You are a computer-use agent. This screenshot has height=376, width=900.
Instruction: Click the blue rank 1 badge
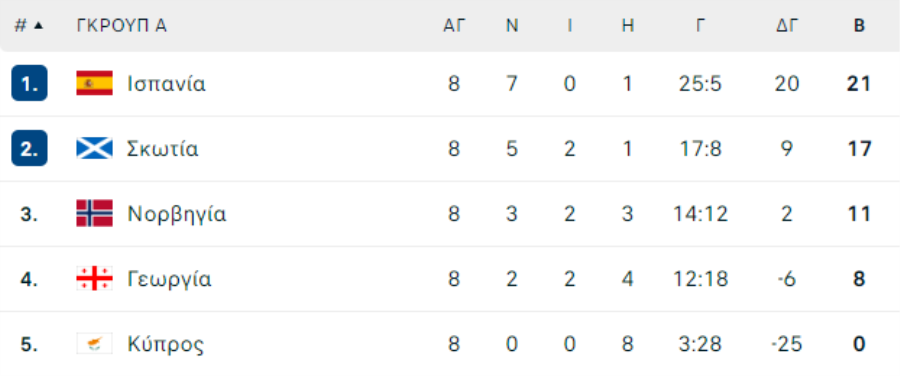point(29,83)
